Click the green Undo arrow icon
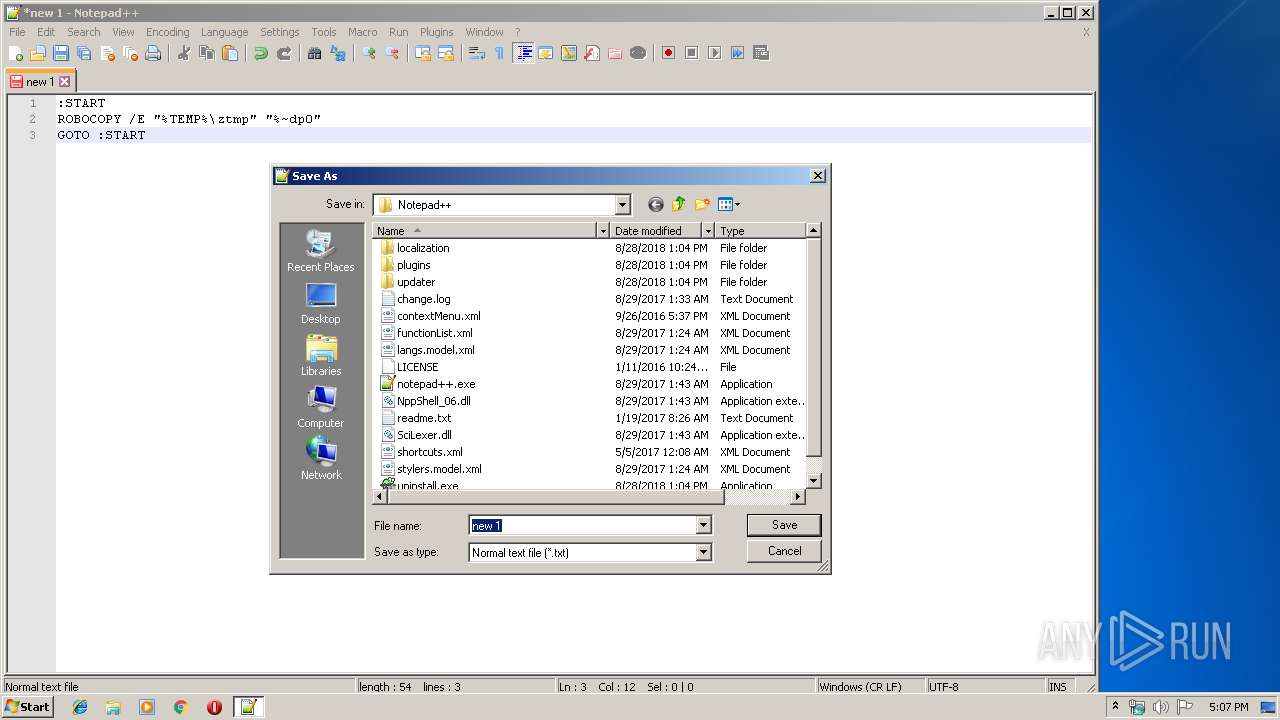 261,53
